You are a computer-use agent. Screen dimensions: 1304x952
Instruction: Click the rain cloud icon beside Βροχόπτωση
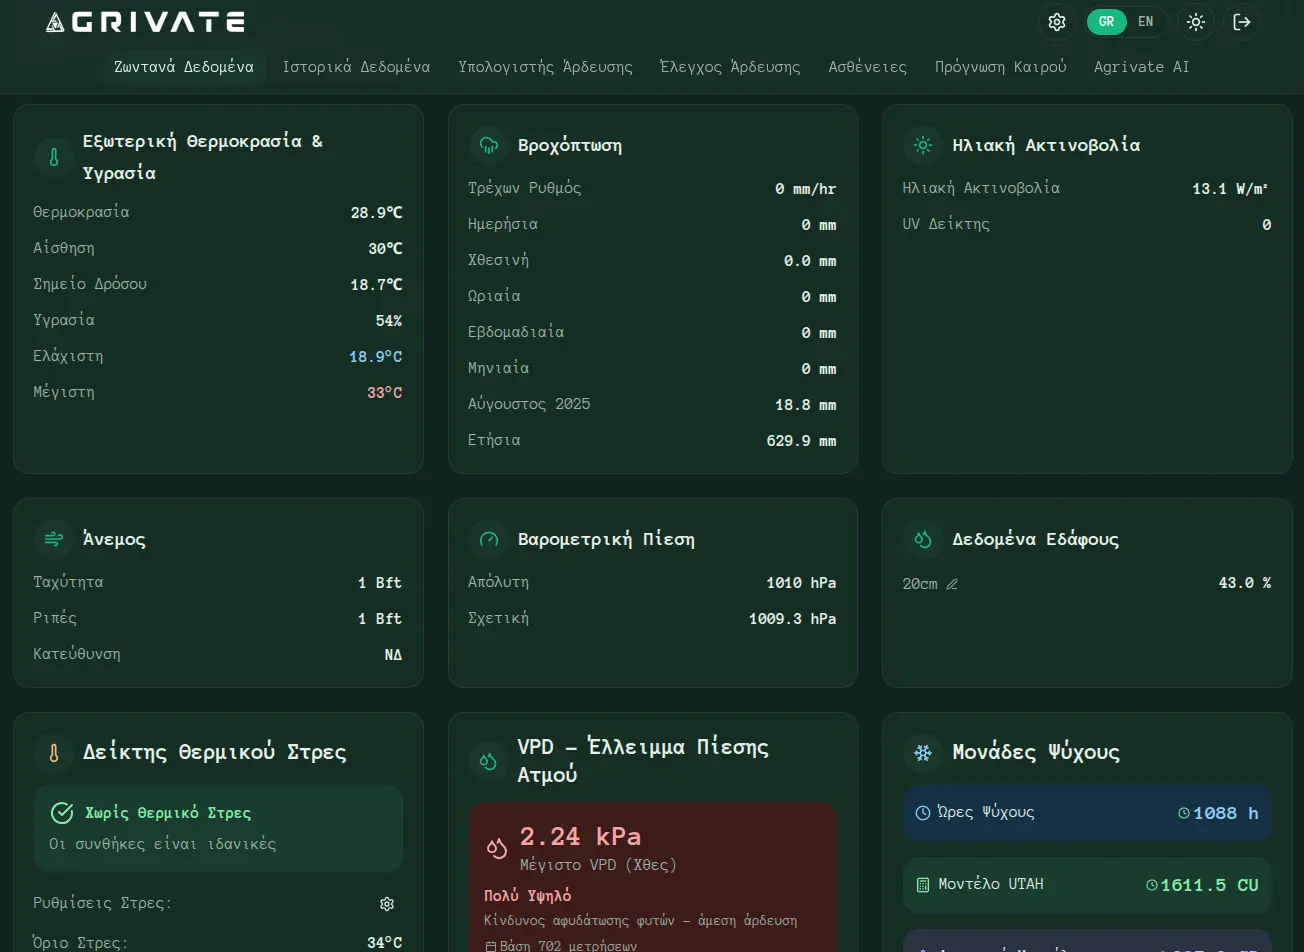(x=489, y=145)
